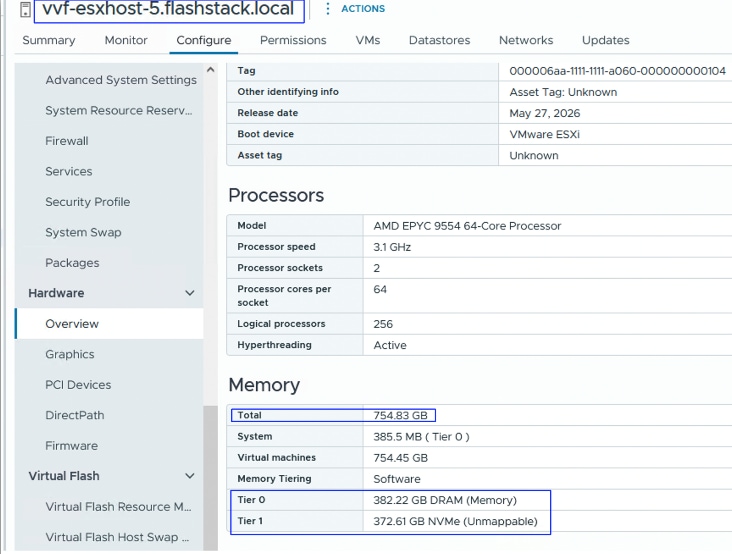The width and height of the screenshot is (732, 554).
Task: Click the sidebar scrollbar thumb
Action: [x=211, y=478]
